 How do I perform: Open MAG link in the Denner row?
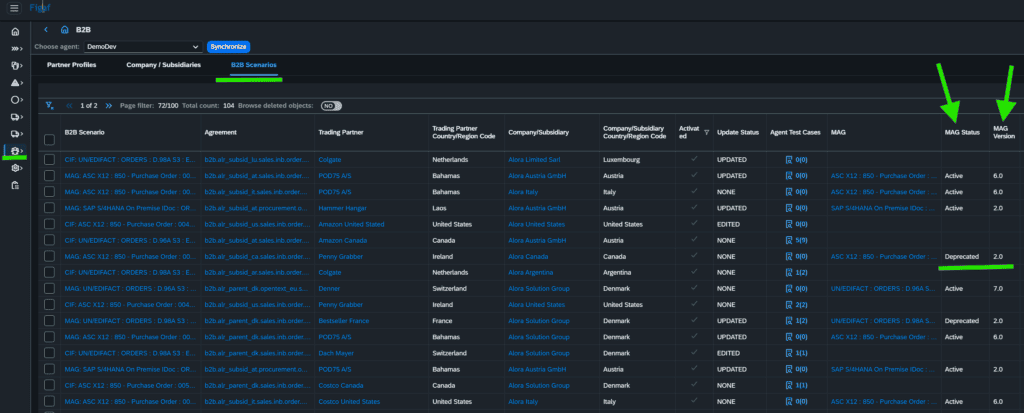[x=882, y=288]
